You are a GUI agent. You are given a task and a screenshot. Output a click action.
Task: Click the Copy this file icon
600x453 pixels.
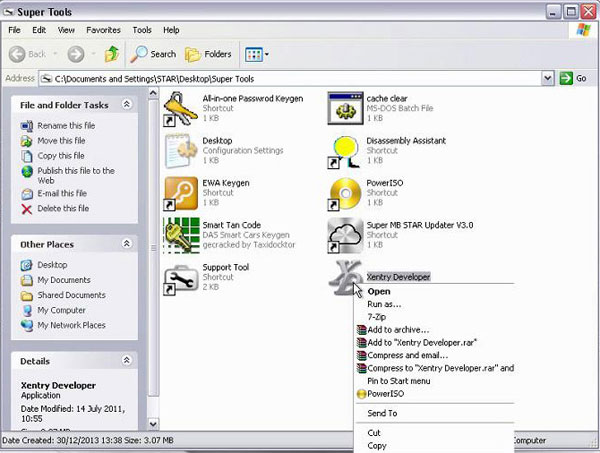[x=27, y=156]
